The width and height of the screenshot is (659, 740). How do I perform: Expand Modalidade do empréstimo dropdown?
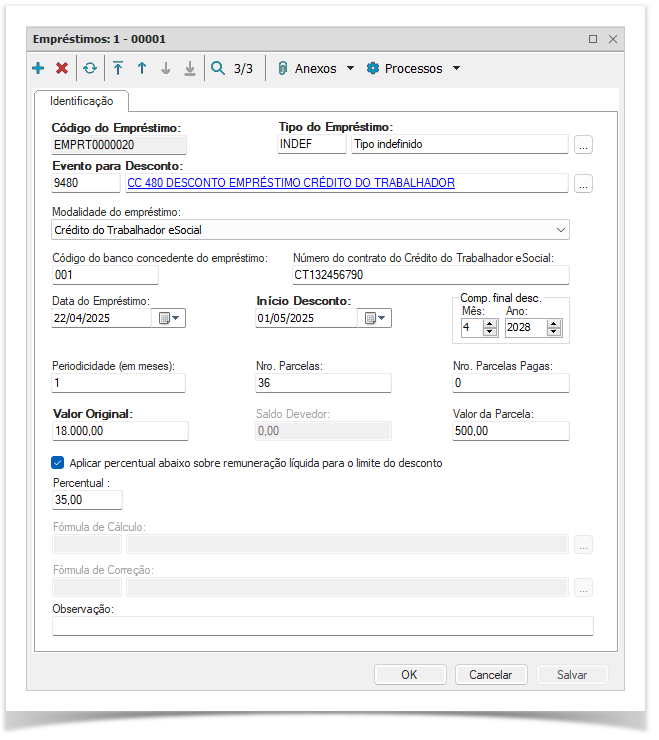pos(560,230)
